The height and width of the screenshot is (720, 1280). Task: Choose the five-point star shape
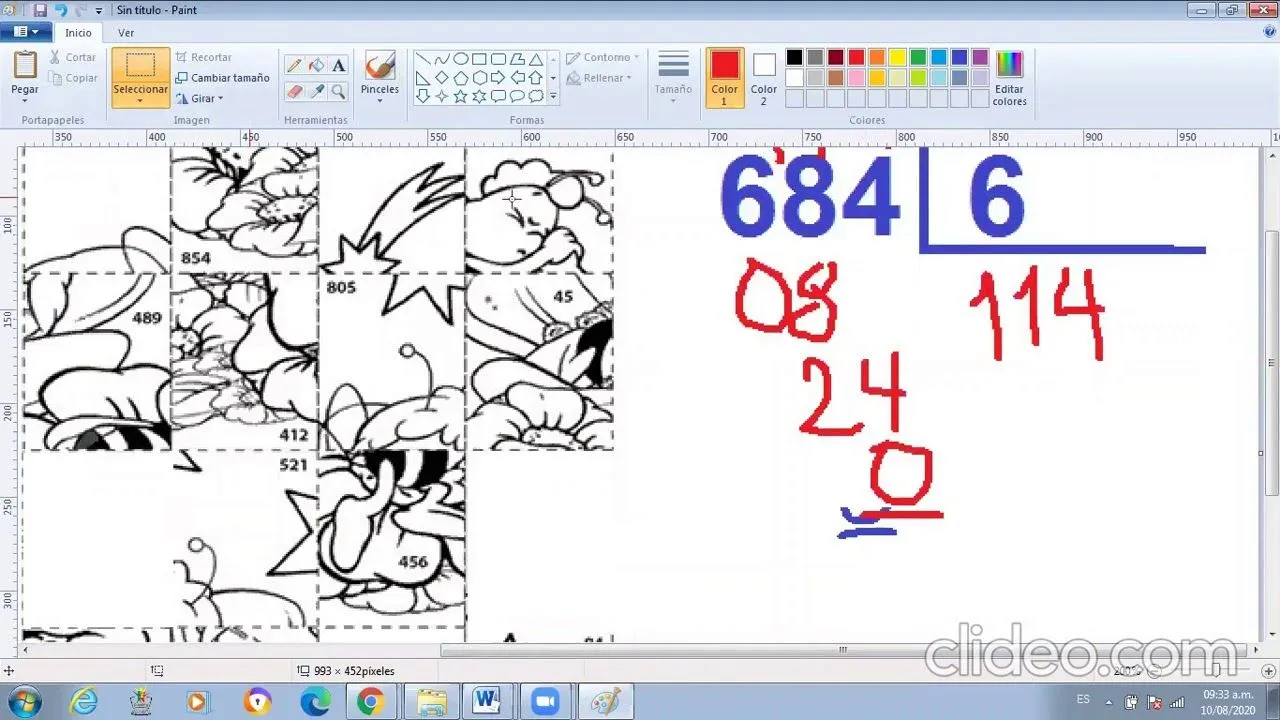460,96
